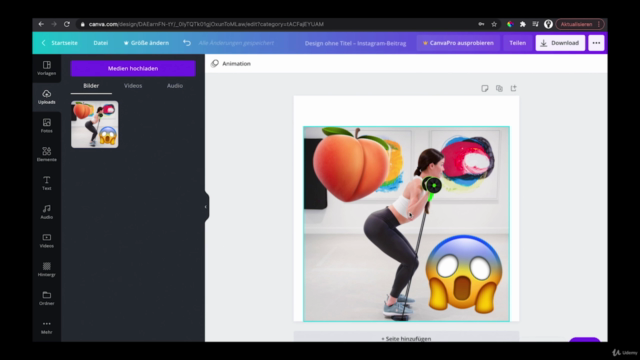Open the Elemente sidebar panel

coord(47,154)
